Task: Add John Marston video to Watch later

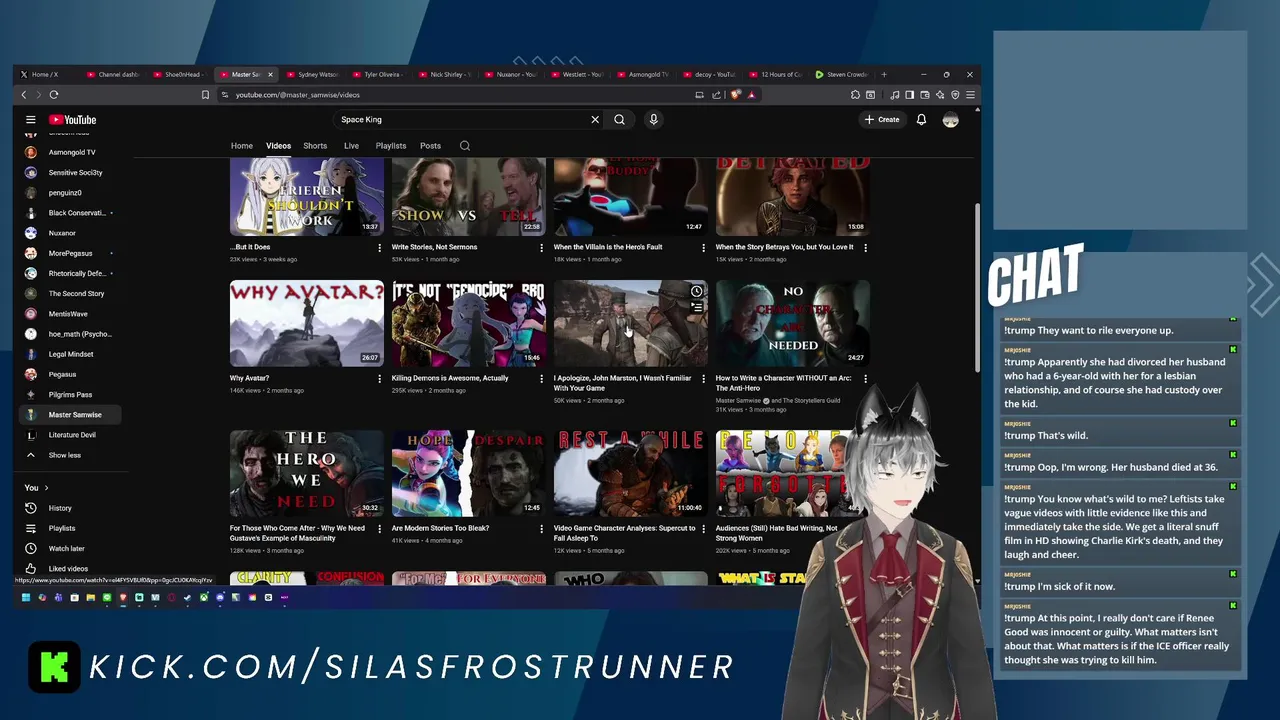Action: (697, 292)
